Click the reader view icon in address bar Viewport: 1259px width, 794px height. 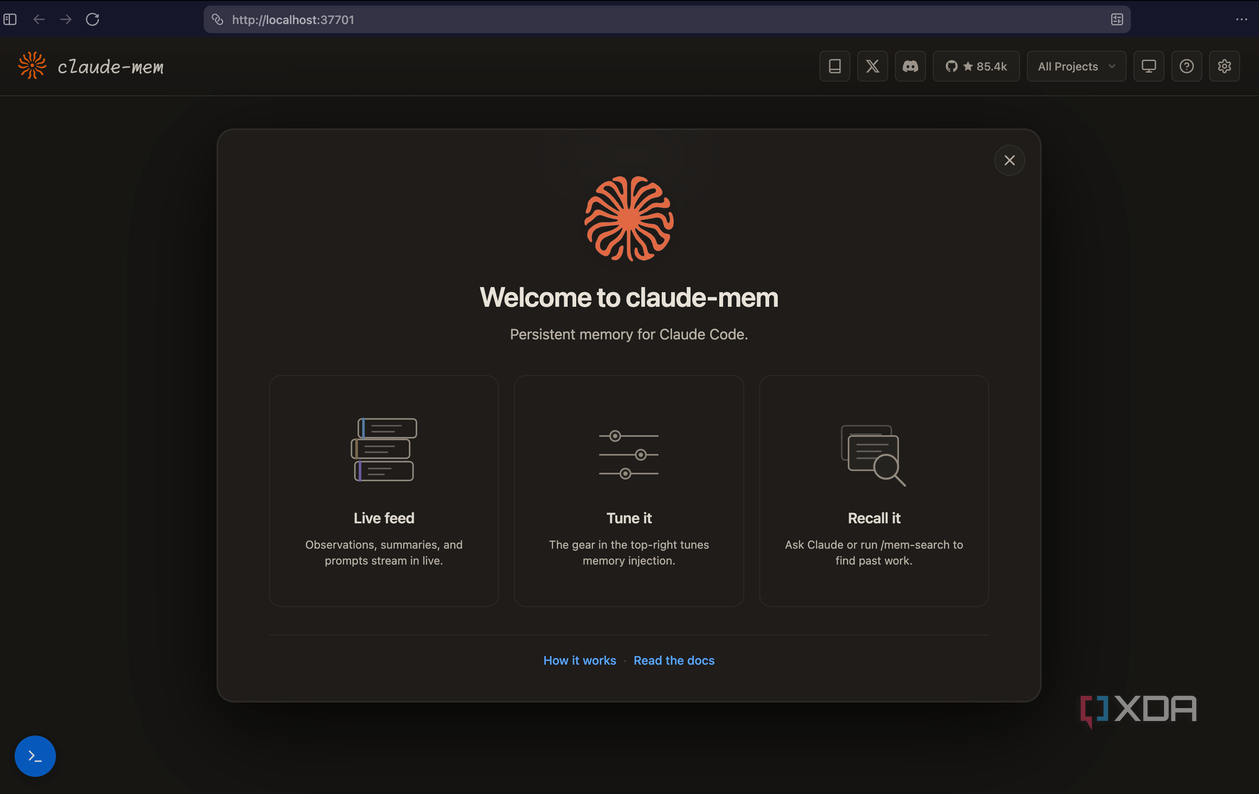click(x=1117, y=19)
